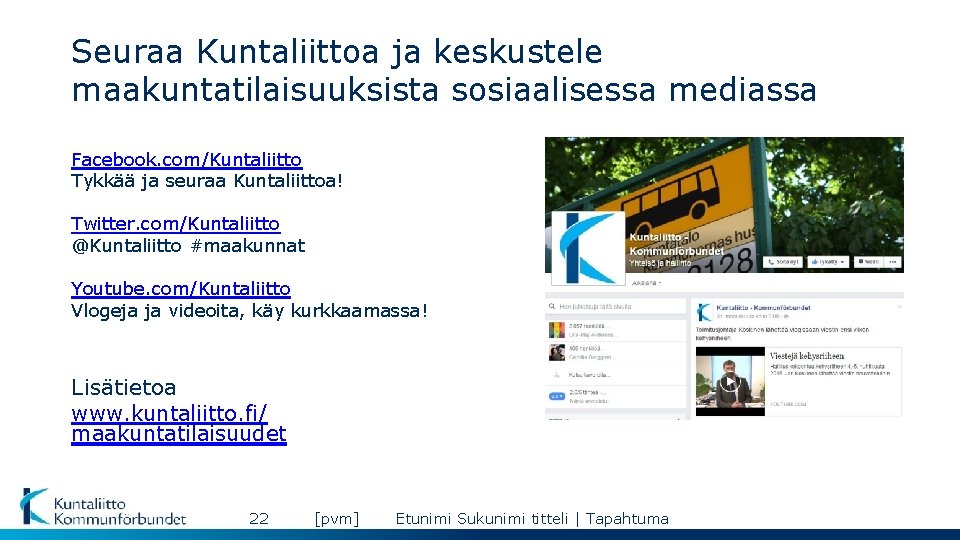The width and height of the screenshot is (960, 540).
Task: Open the Facebook.com/Kuntaliitto link
Action: [187, 160]
